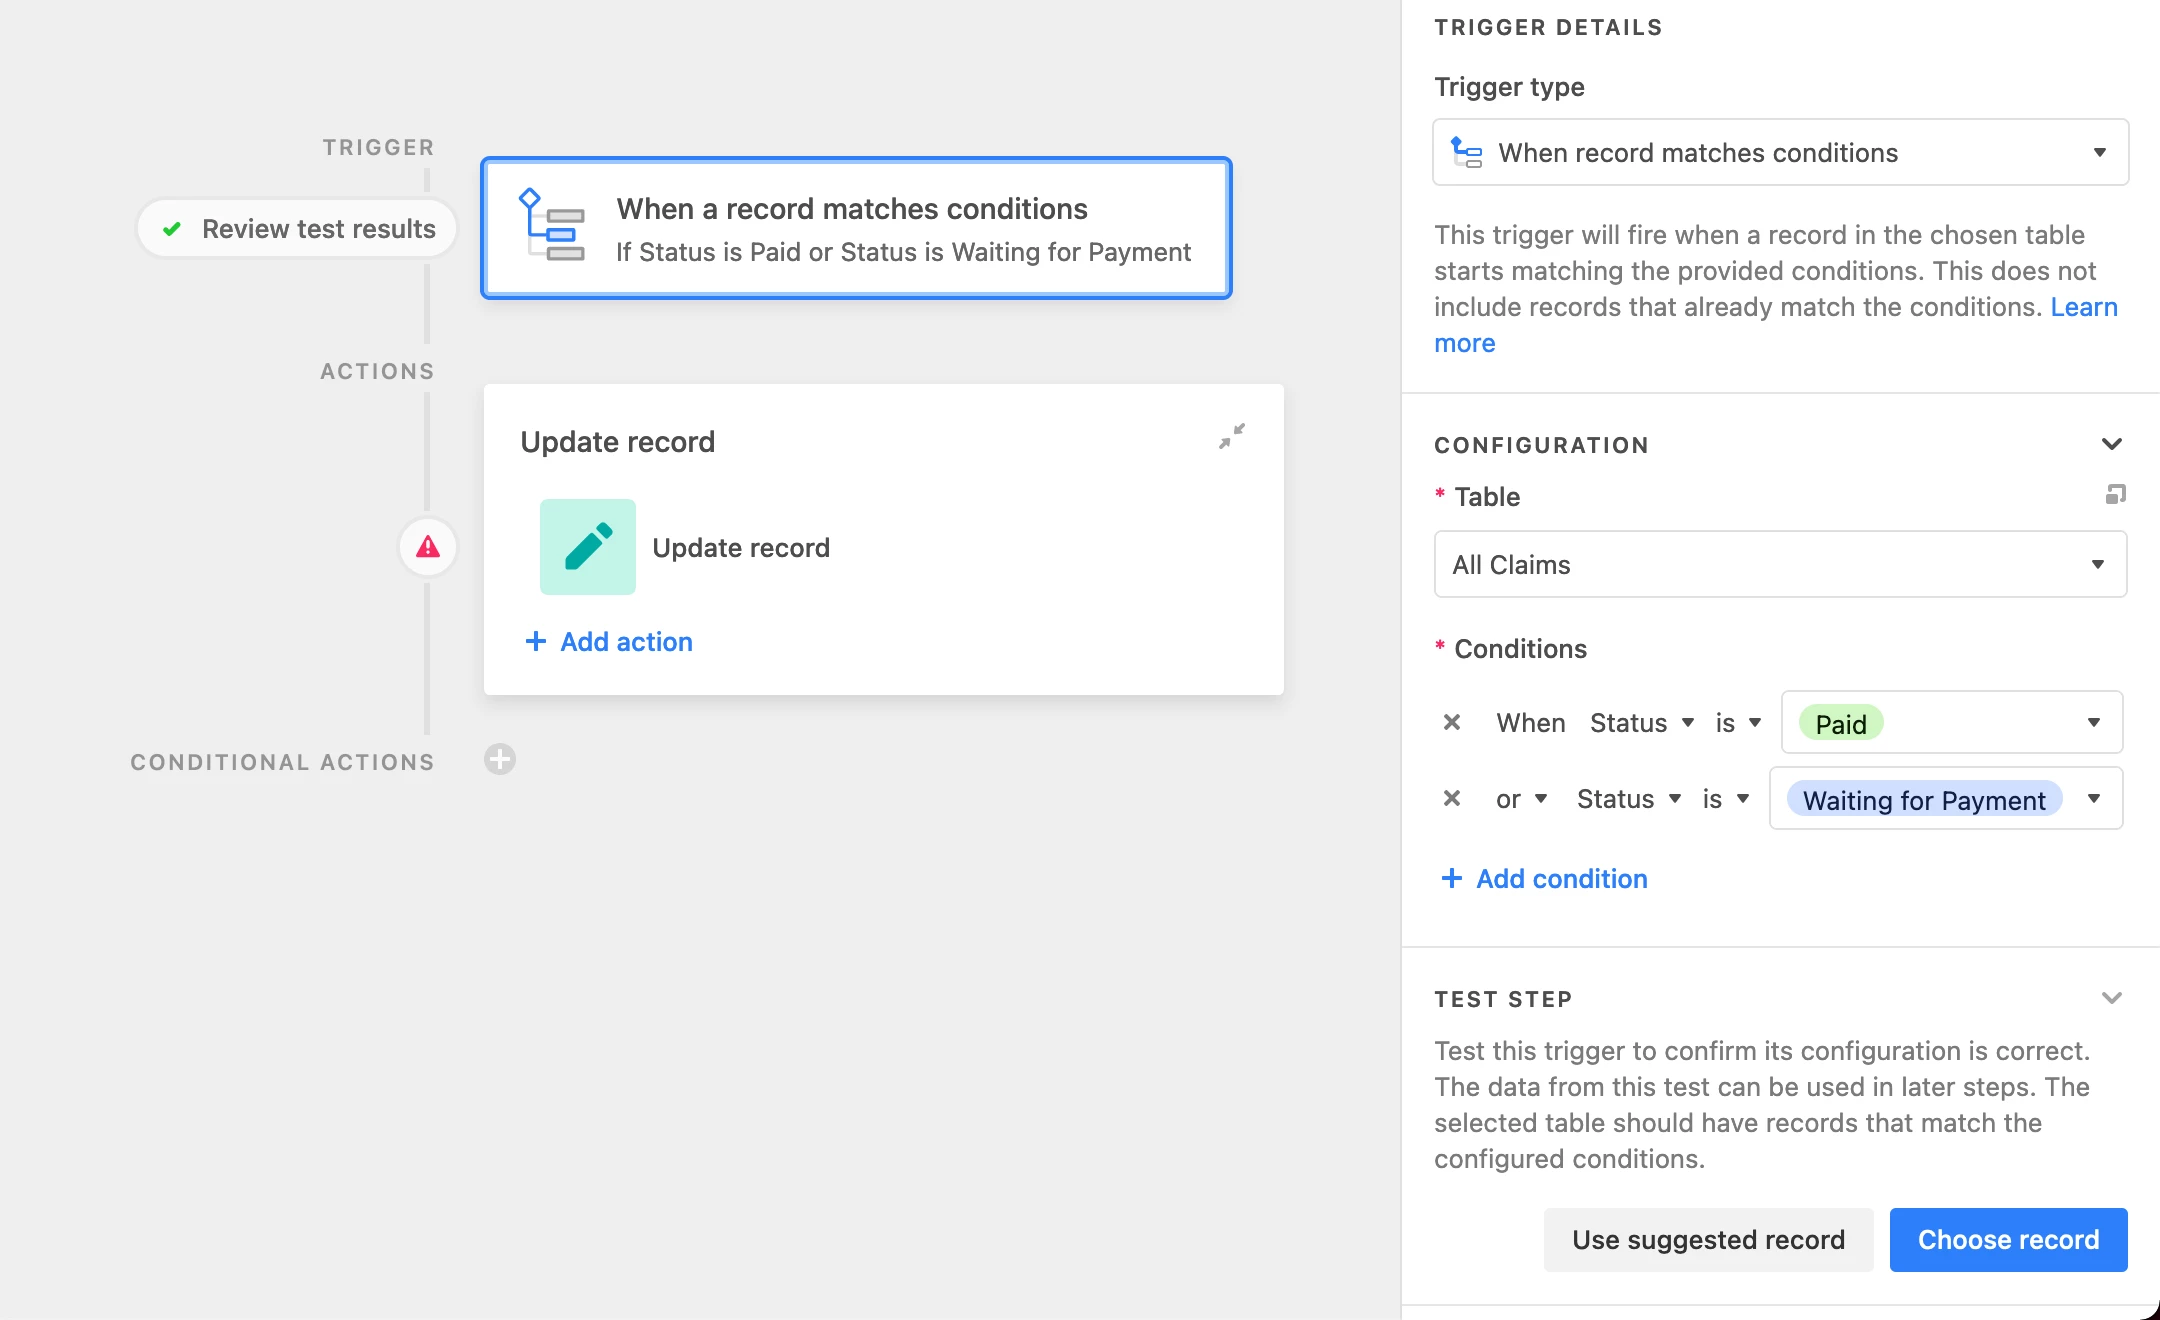Remove the Waiting for Payment condition
Viewport: 2160px width, 1320px height.
[x=1452, y=798]
